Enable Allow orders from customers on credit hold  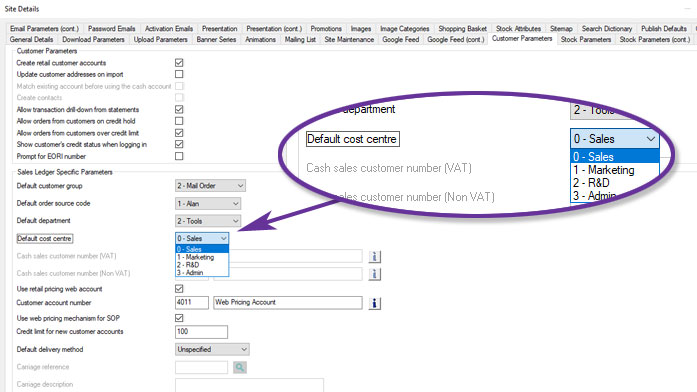179,121
